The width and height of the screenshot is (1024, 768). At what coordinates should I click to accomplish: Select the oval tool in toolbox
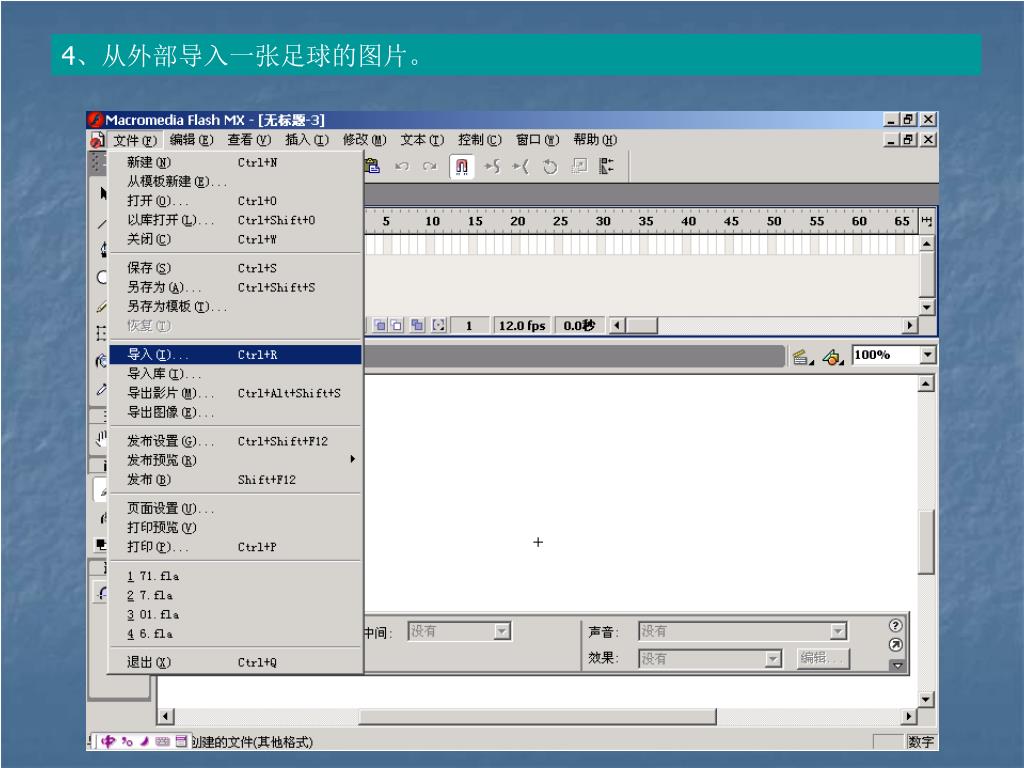tap(102, 277)
